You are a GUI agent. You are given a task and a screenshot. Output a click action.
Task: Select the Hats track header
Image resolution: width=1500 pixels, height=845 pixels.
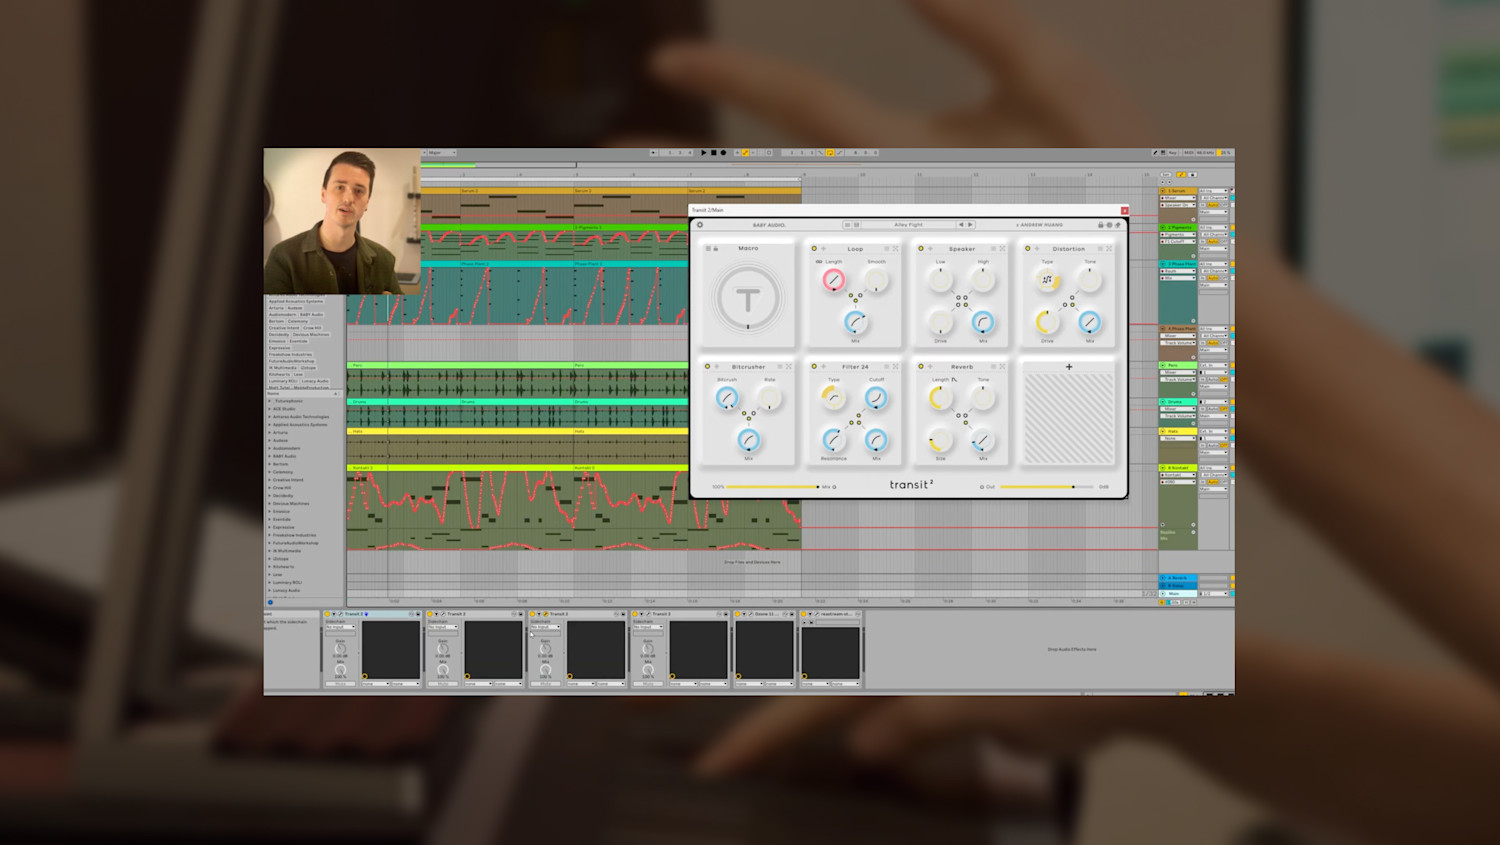[x=1179, y=431]
